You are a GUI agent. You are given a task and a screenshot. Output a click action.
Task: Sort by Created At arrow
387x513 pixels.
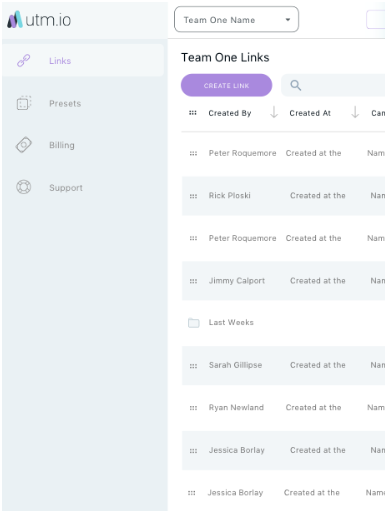tap(355, 112)
